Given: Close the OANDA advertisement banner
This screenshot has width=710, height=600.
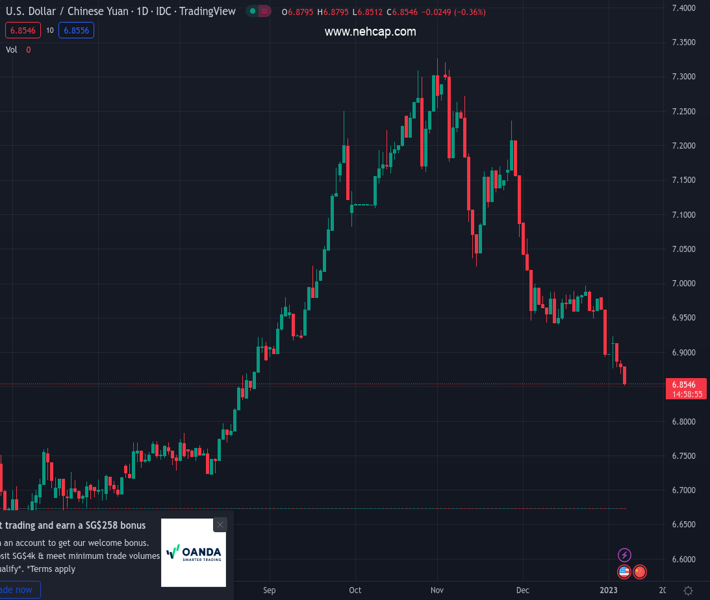Looking at the screenshot, I should click(220, 525).
